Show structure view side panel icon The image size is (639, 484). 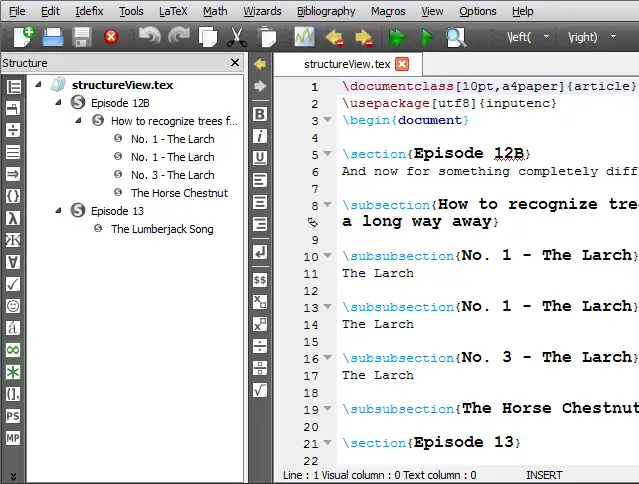[13, 87]
